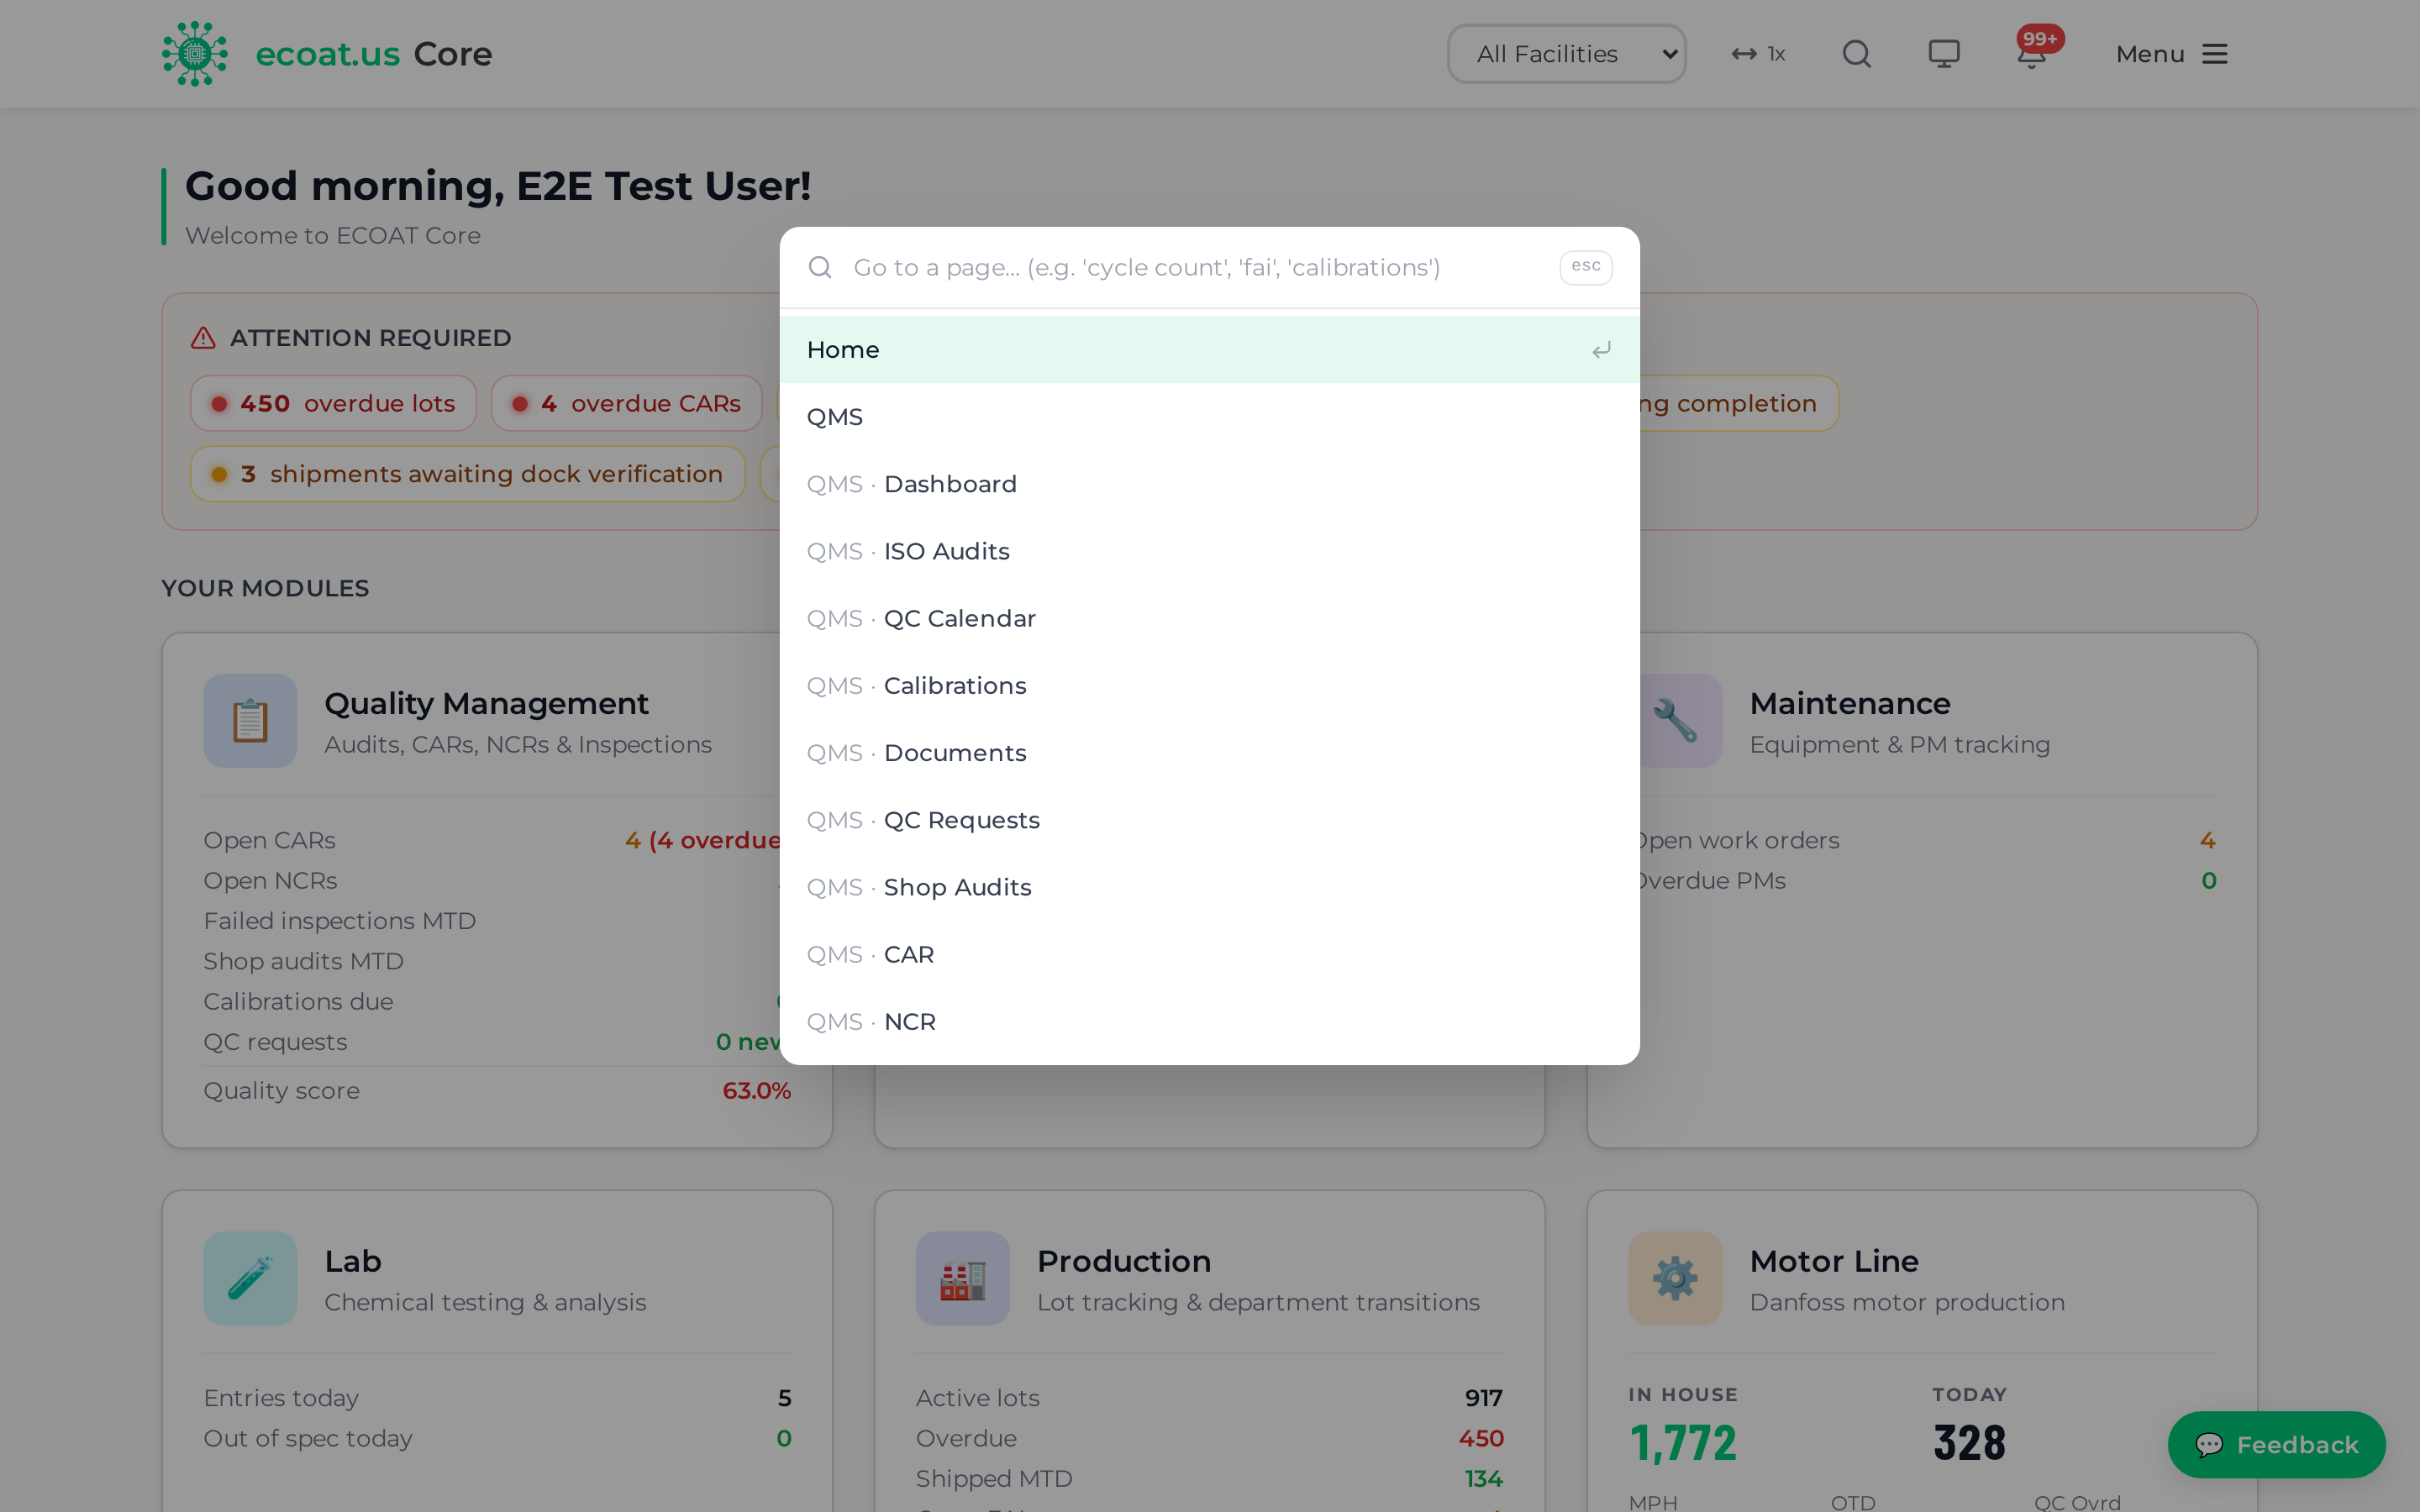Click the Production factory icon
Screen dimensions: 2420x1512
click(962, 1278)
